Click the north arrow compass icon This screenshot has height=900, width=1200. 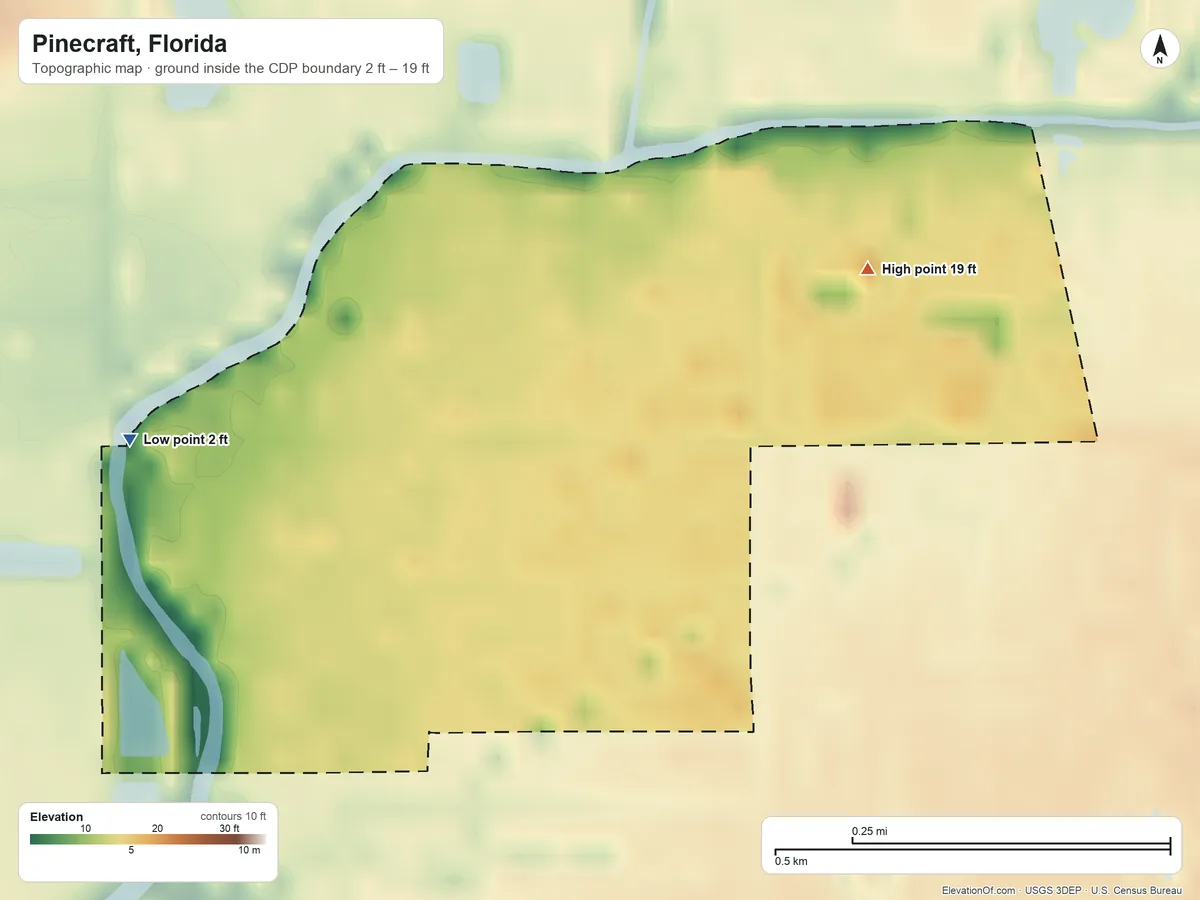(1159, 49)
